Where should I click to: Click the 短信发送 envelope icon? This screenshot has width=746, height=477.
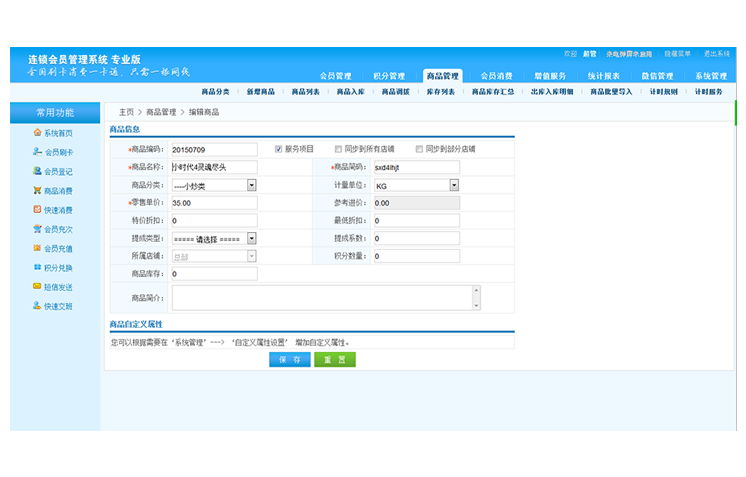(37, 287)
